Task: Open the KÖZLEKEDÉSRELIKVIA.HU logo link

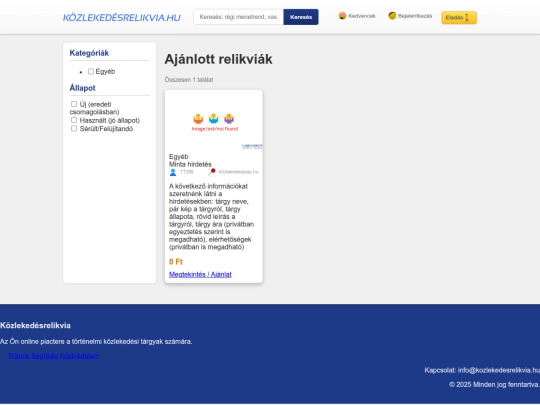Action: (122, 18)
